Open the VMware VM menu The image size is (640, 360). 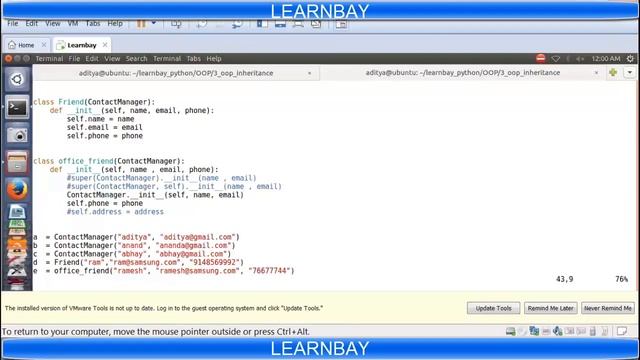coord(73,24)
